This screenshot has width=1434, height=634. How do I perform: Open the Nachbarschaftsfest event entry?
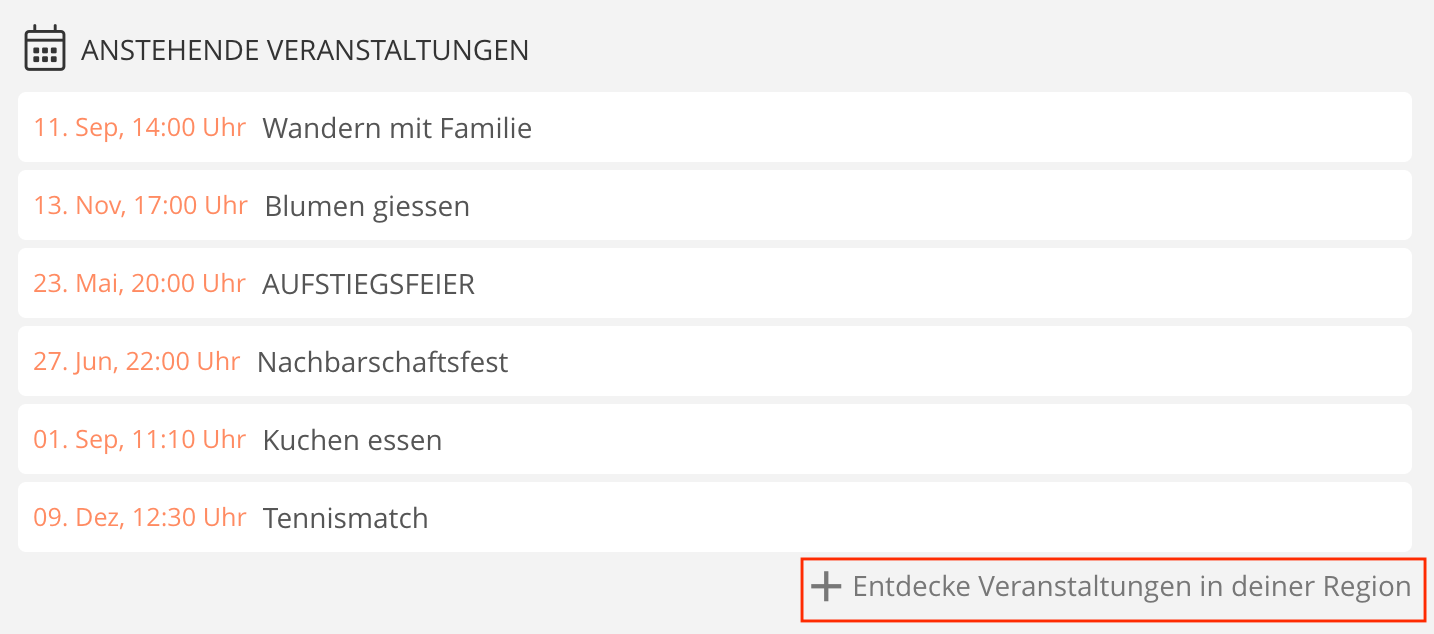tap(382, 362)
